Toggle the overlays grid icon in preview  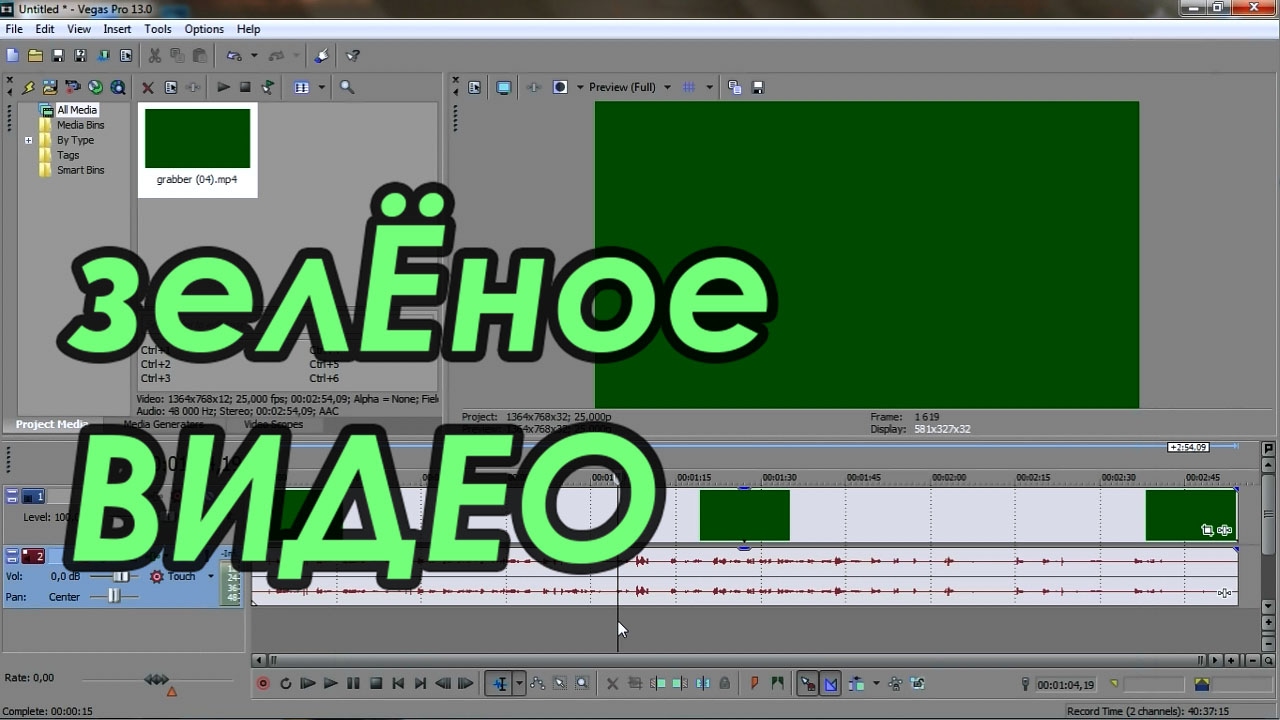(x=689, y=87)
